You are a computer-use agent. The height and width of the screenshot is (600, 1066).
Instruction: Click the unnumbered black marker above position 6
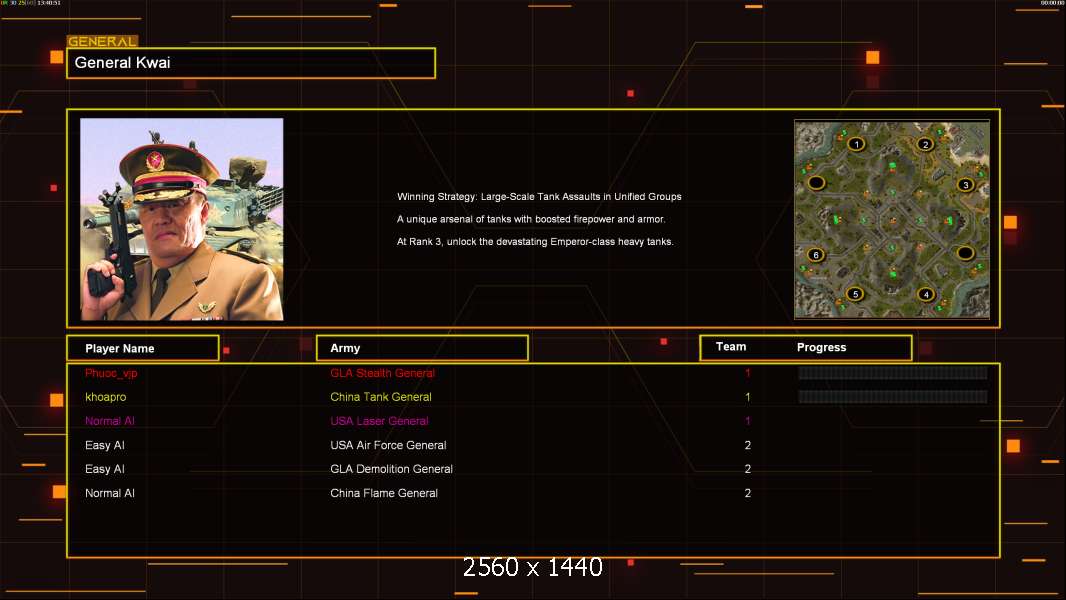pyautogui.click(x=816, y=183)
